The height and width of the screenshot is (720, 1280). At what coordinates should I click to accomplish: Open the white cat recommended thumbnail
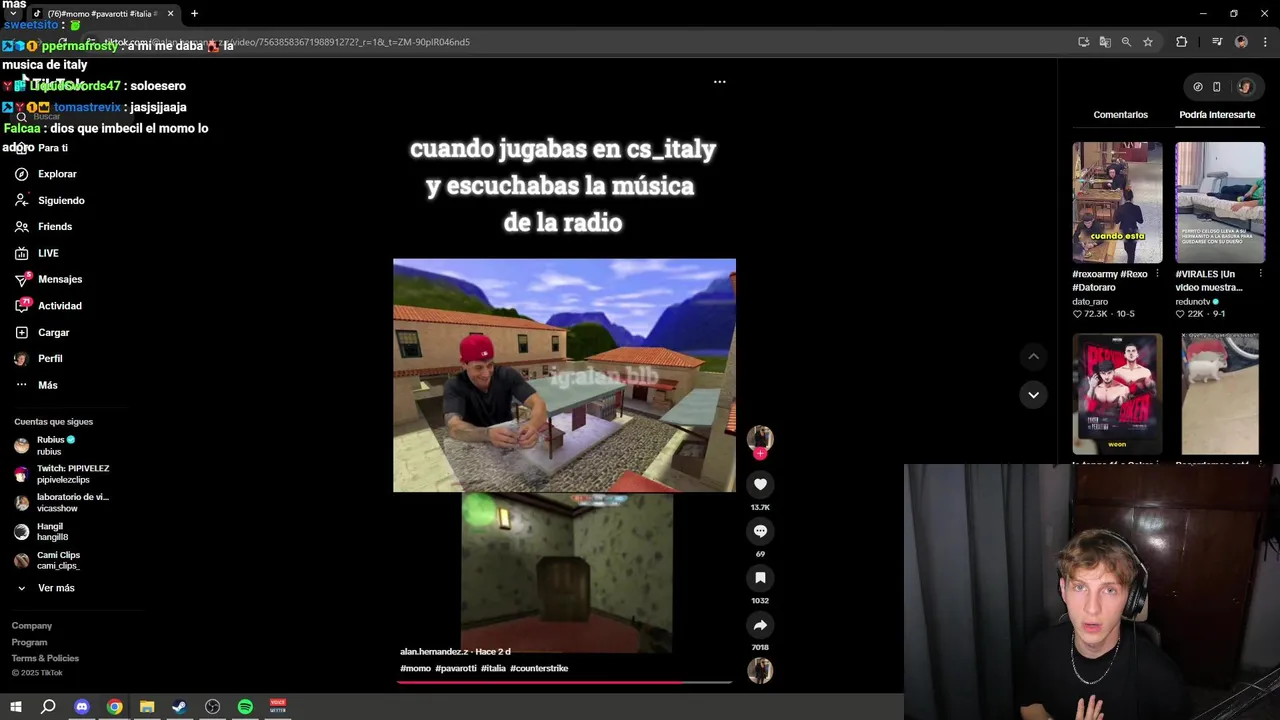pos(1219,394)
